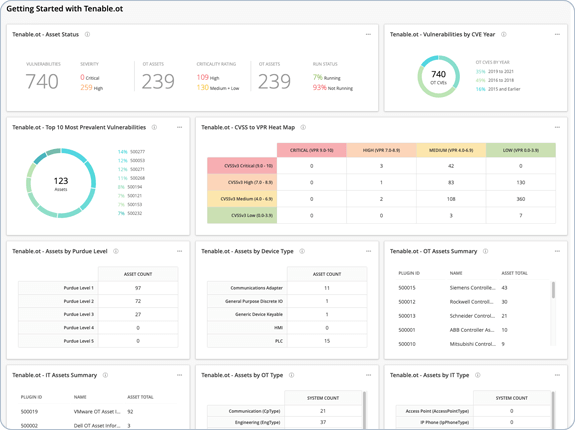This screenshot has width=575, height=430.
Task: Show info for Assets by Purdue Level
Action: pos(116,251)
